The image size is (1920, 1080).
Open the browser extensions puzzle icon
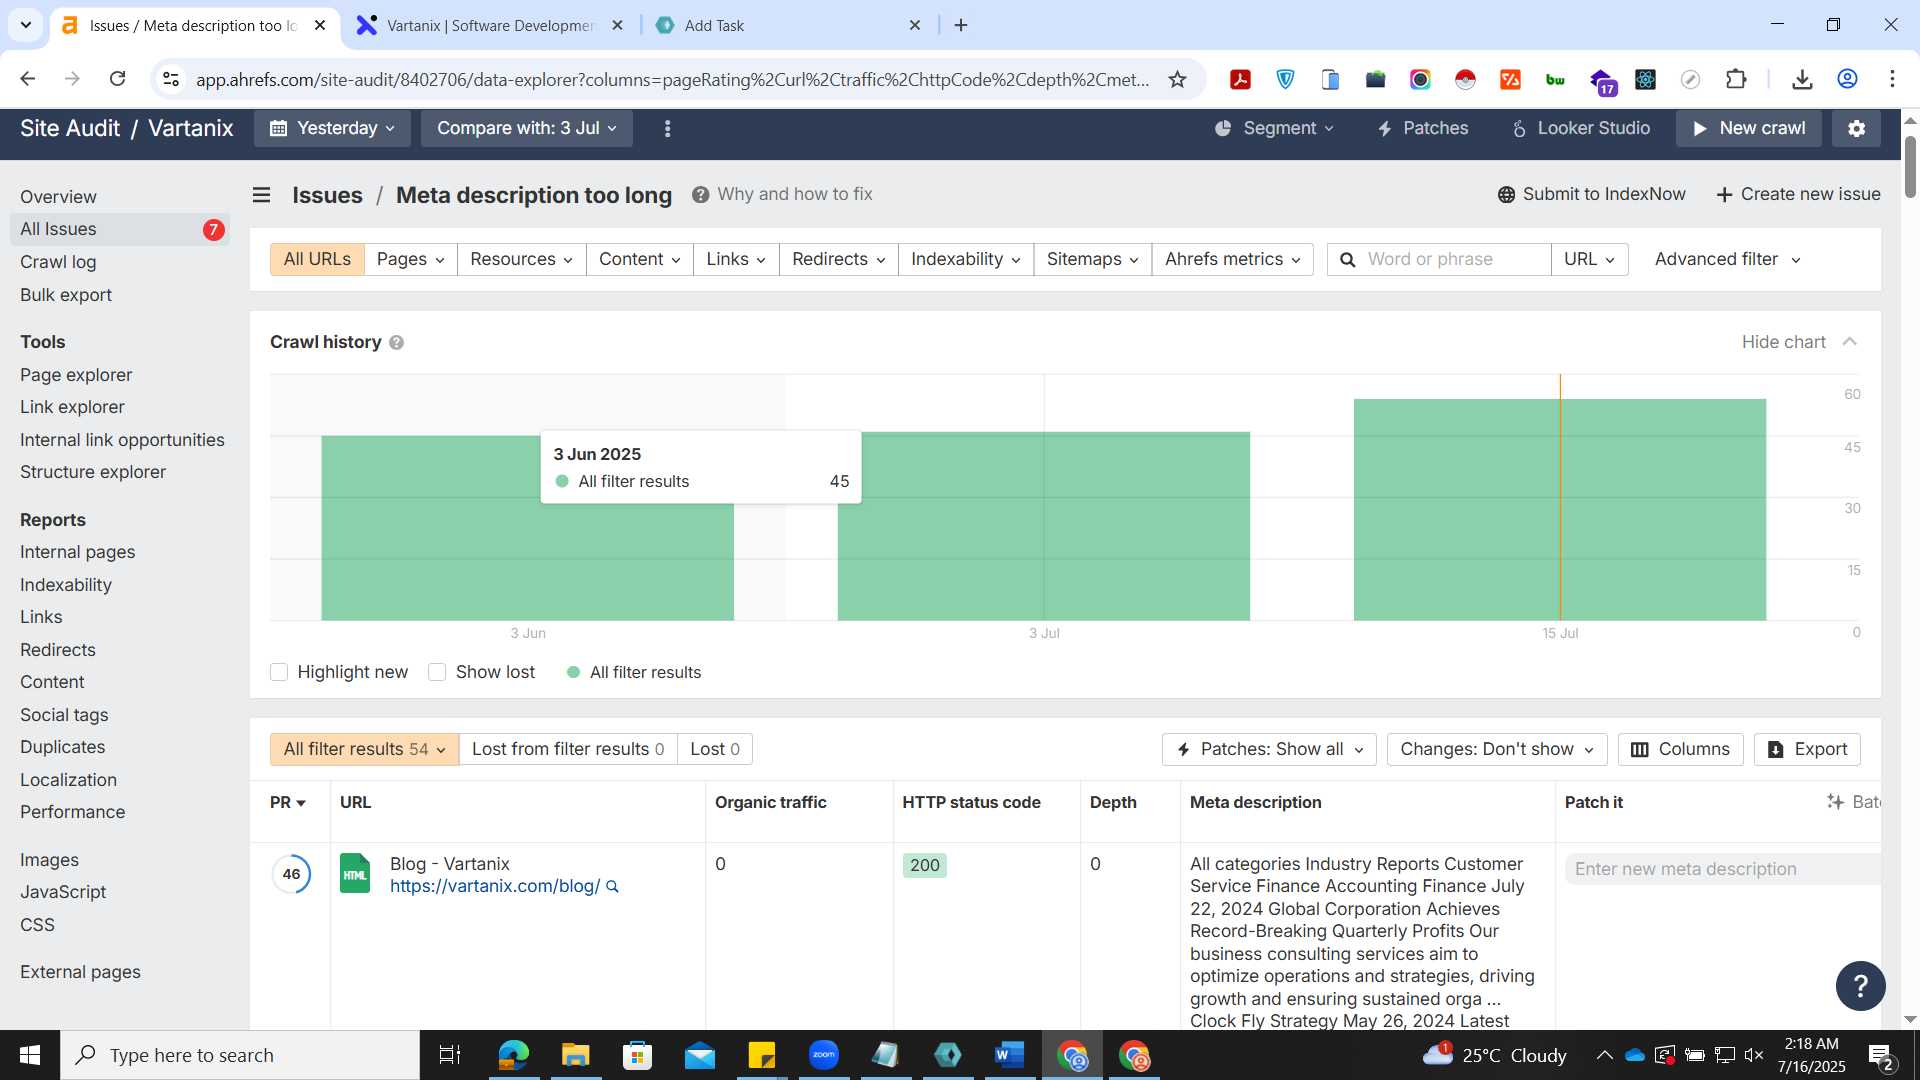coord(1736,79)
